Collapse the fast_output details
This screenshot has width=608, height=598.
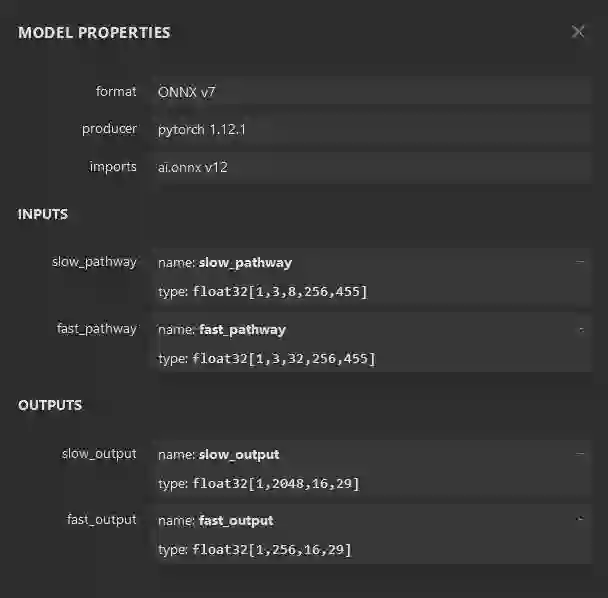580,519
